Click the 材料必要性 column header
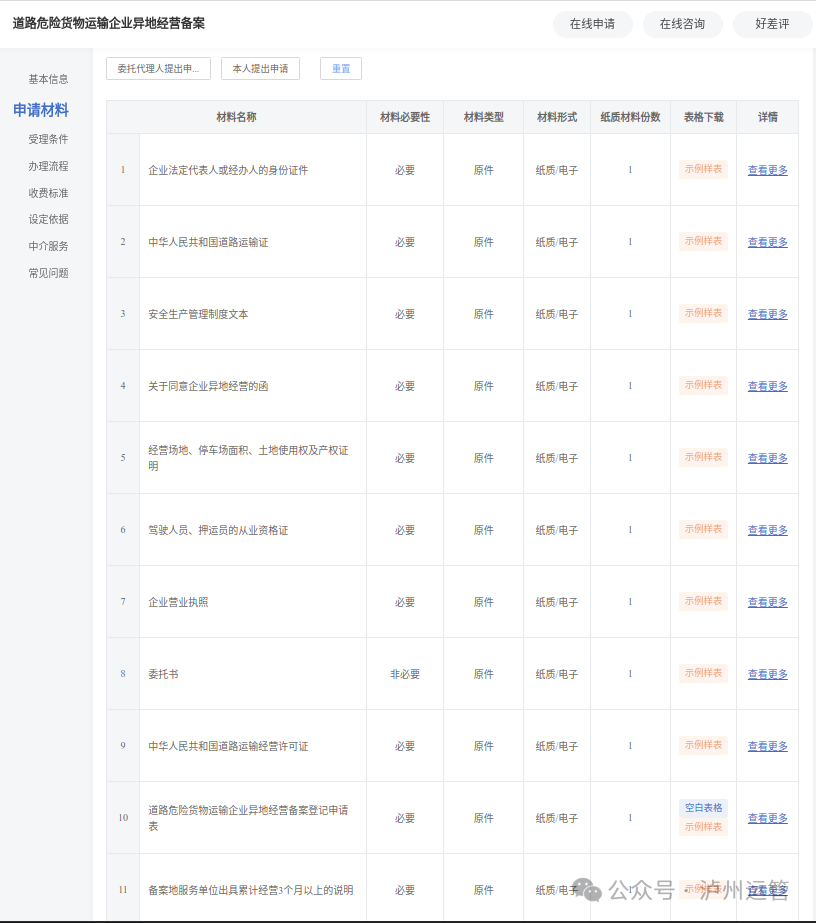 405,117
